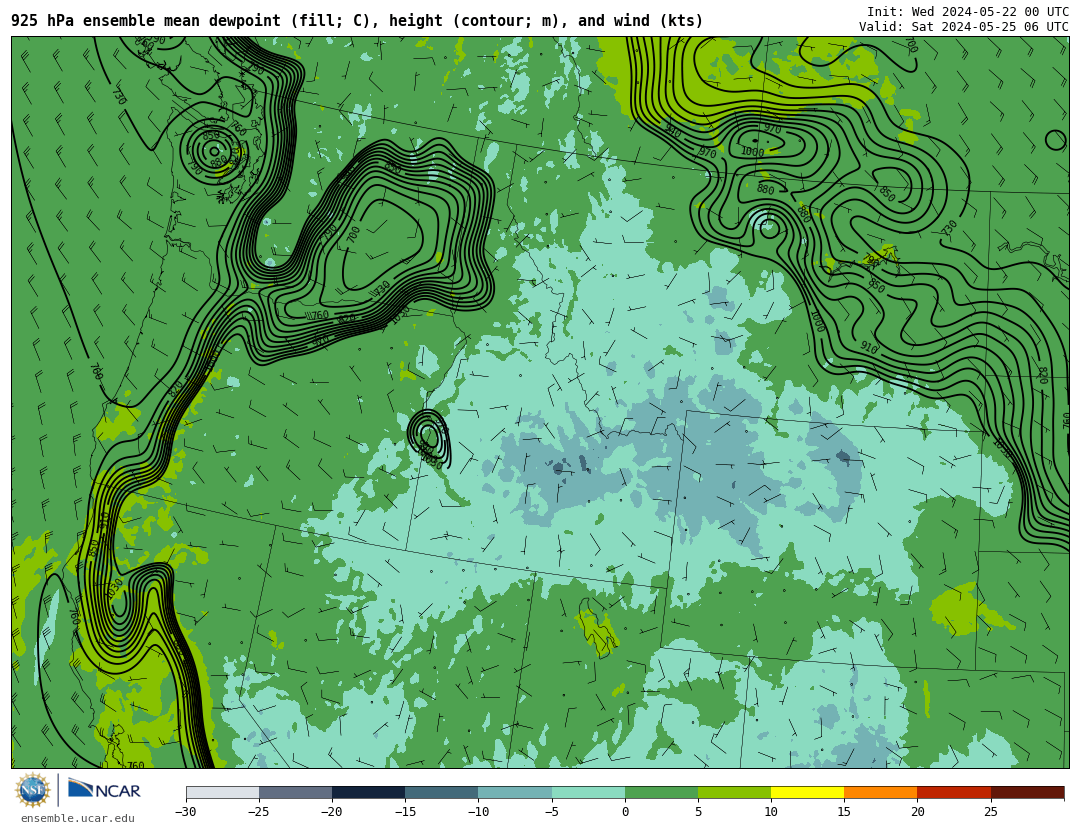Viewport: 1080px width, 831px height.
Task: Click the NCAR logo
Action: [x=104, y=789]
